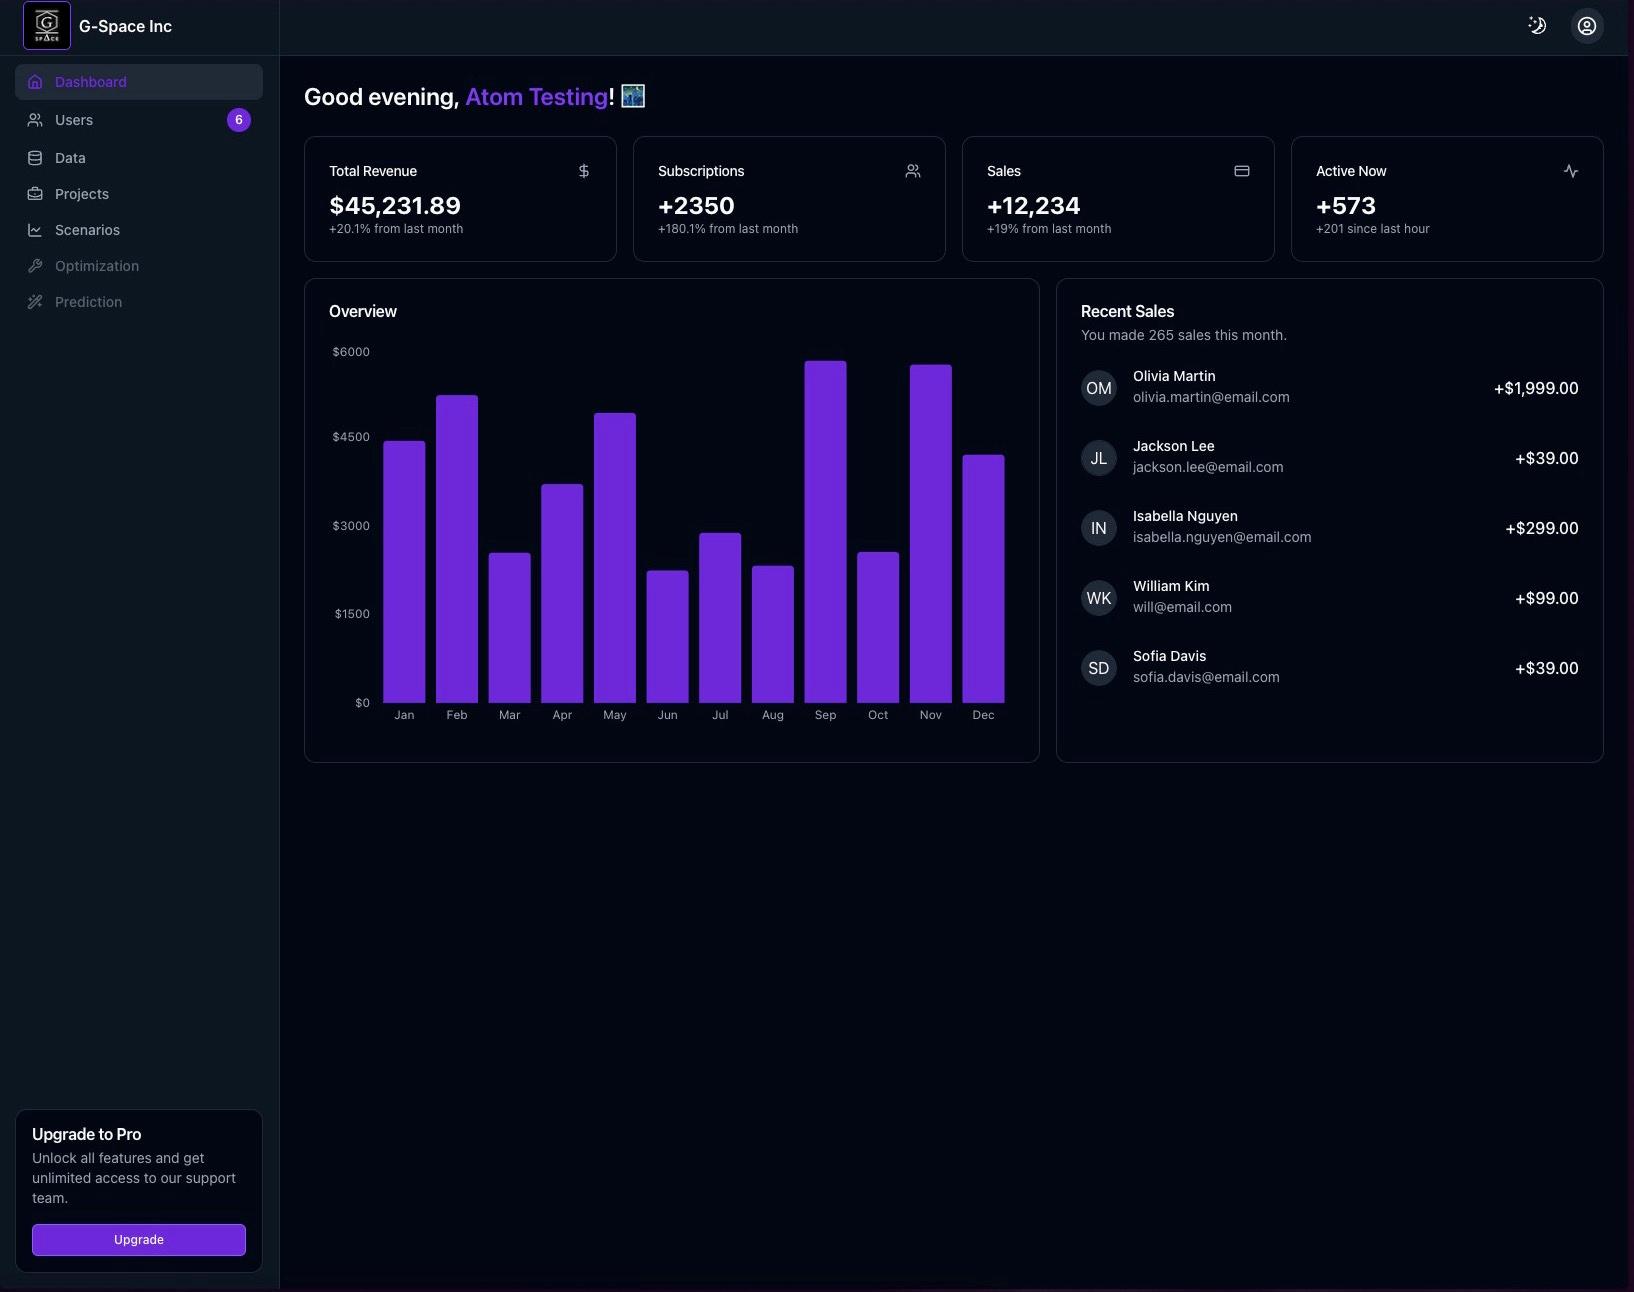Click isabella.nguyen@email.com address
Image resolution: width=1634 pixels, height=1292 pixels.
pyautogui.click(x=1222, y=538)
